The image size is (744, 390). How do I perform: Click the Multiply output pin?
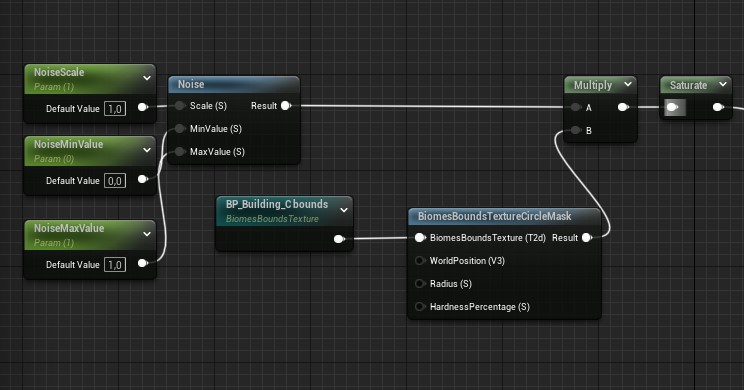(623, 107)
